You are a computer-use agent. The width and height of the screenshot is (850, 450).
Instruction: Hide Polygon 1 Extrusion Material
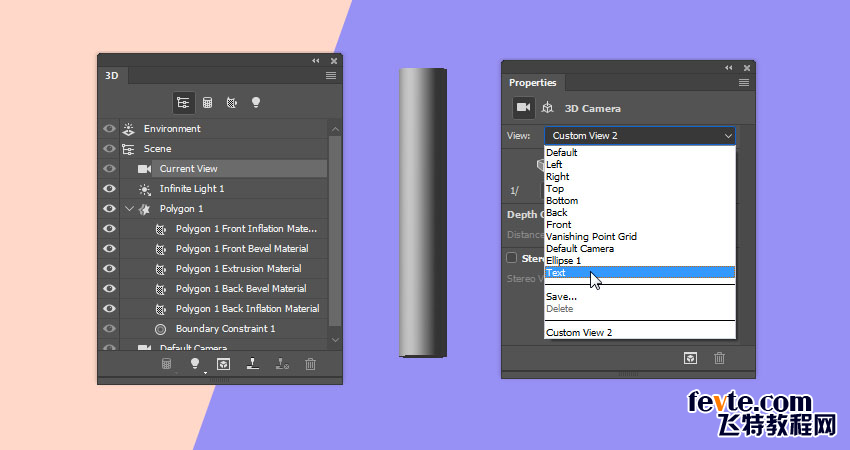coord(109,268)
